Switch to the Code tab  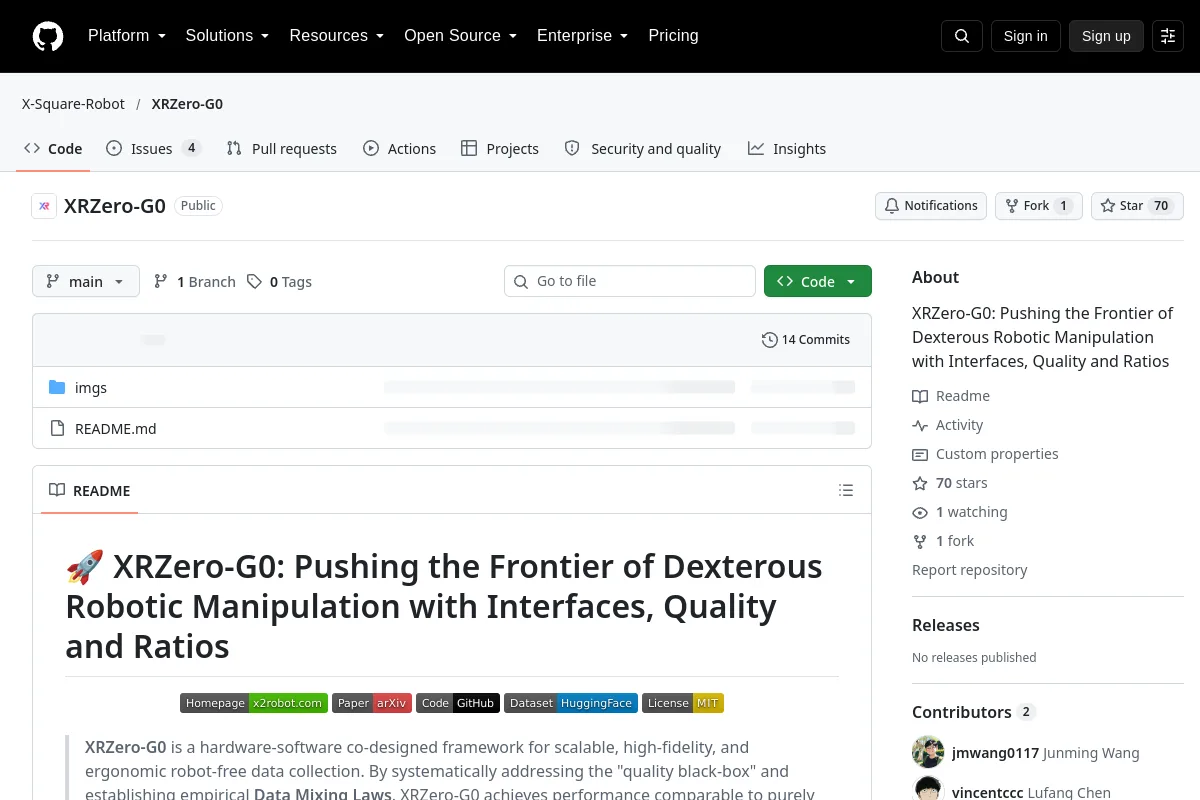coord(54,149)
